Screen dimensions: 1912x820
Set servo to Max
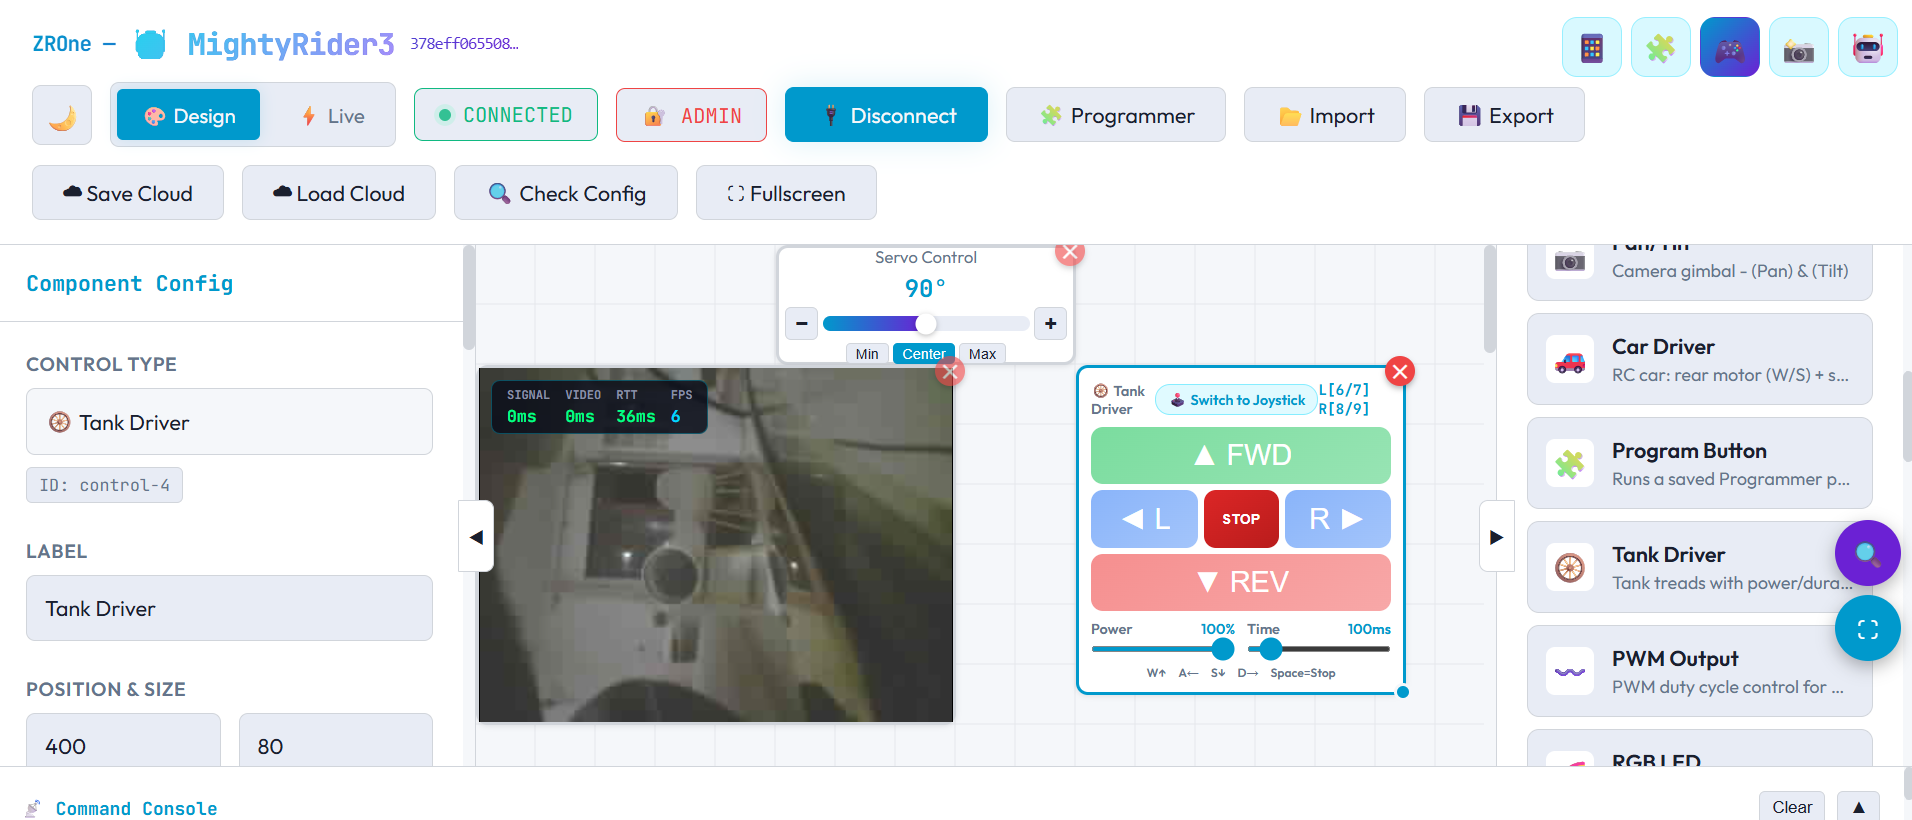click(982, 354)
